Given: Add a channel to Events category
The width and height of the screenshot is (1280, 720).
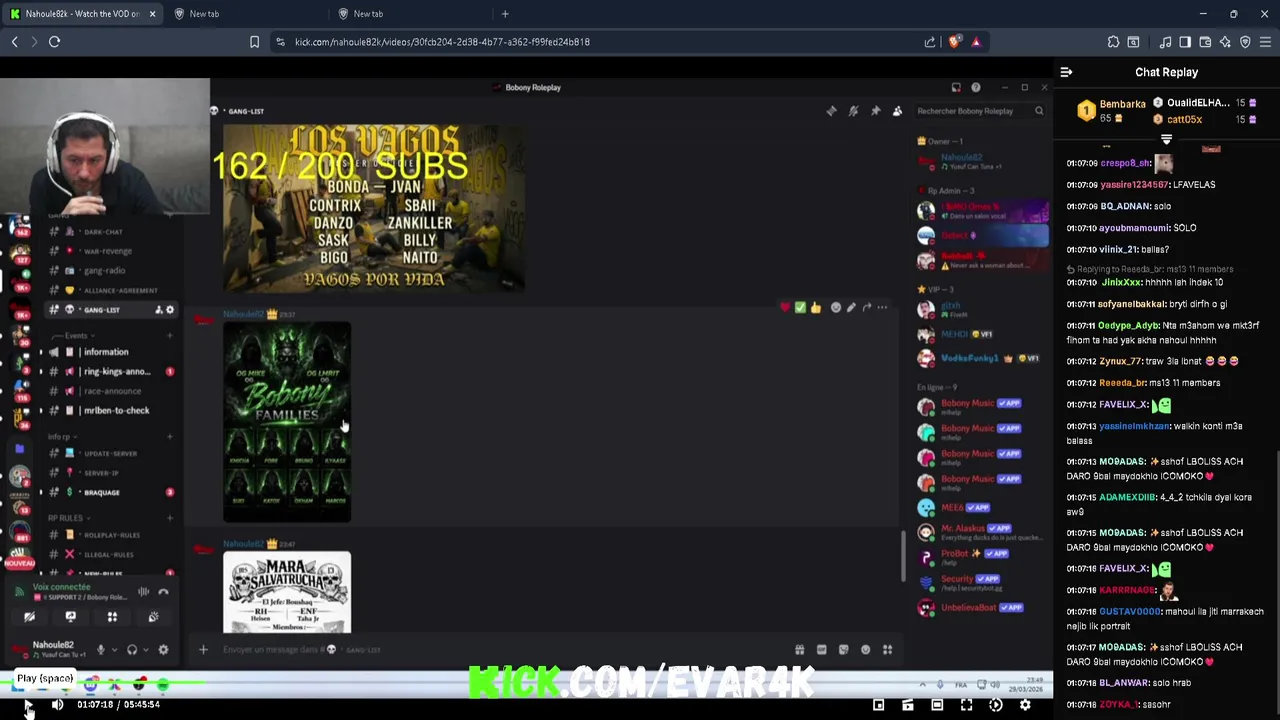Looking at the screenshot, I should [x=170, y=336].
